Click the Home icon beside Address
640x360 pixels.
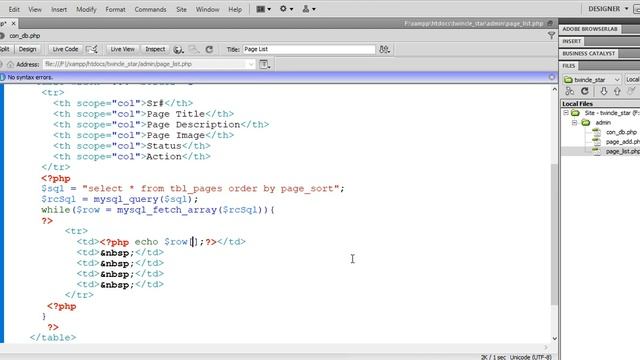click(x=10, y=64)
